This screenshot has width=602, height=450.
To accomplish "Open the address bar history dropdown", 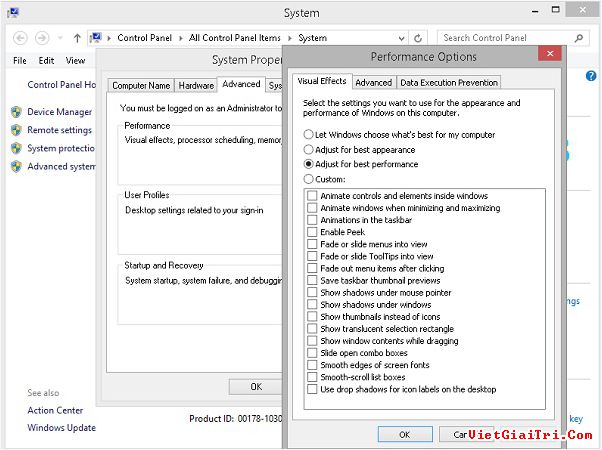I will (x=401, y=38).
